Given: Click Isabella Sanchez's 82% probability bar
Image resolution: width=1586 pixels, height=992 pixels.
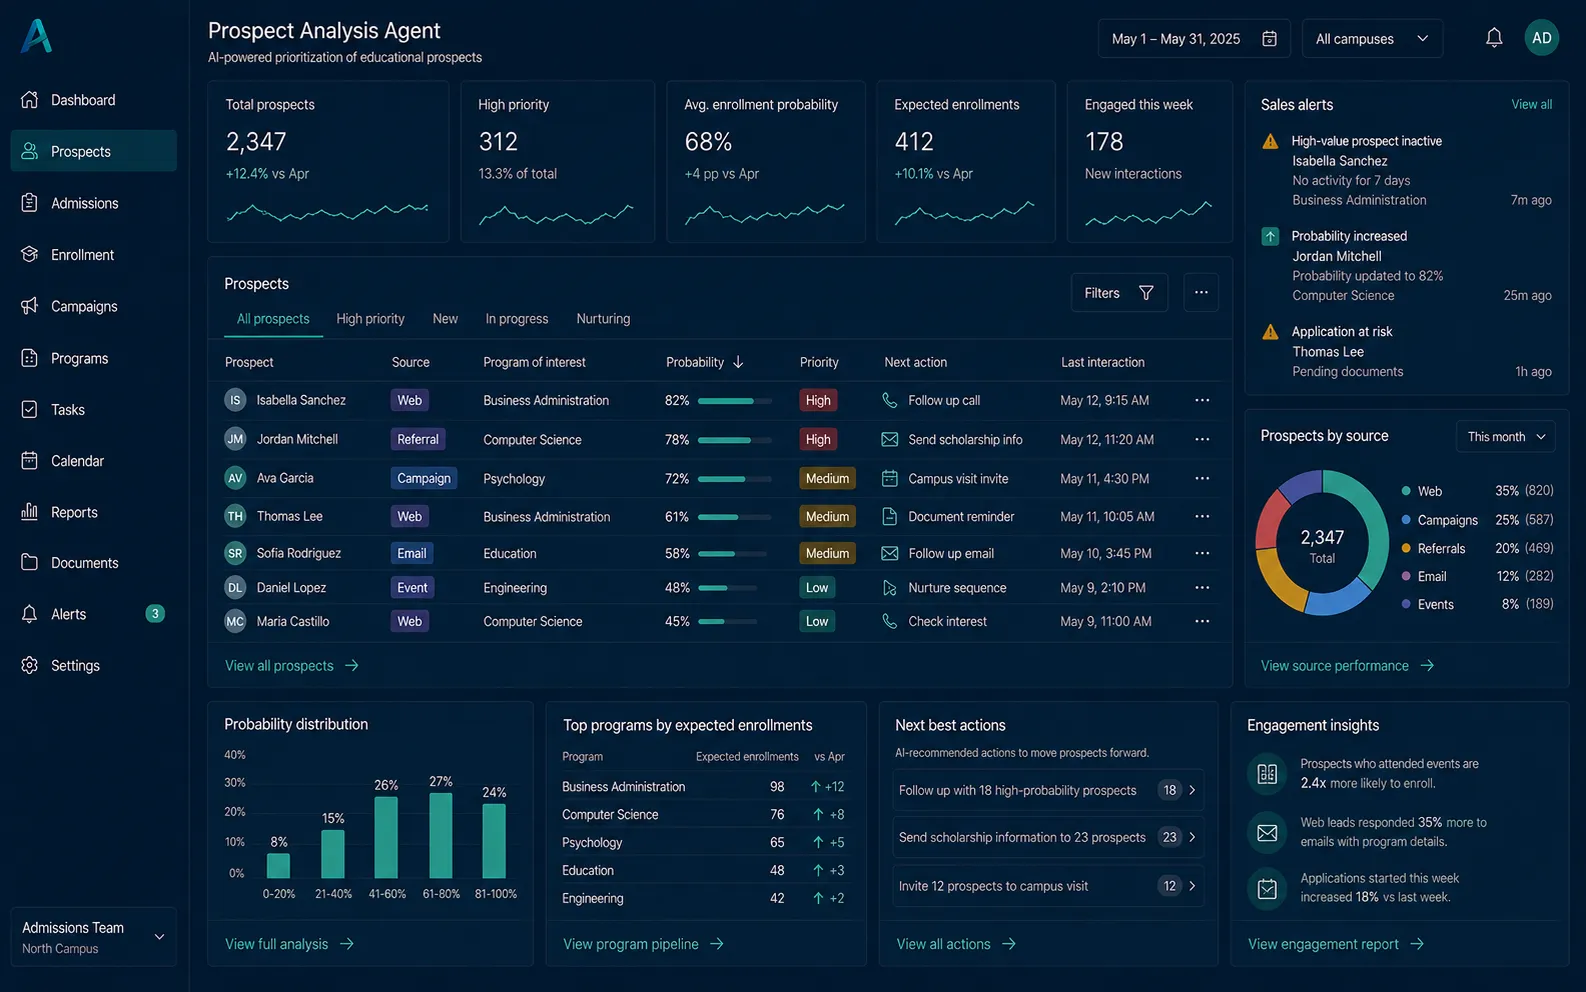Looking at the screenshot, I should coord(735,400).
